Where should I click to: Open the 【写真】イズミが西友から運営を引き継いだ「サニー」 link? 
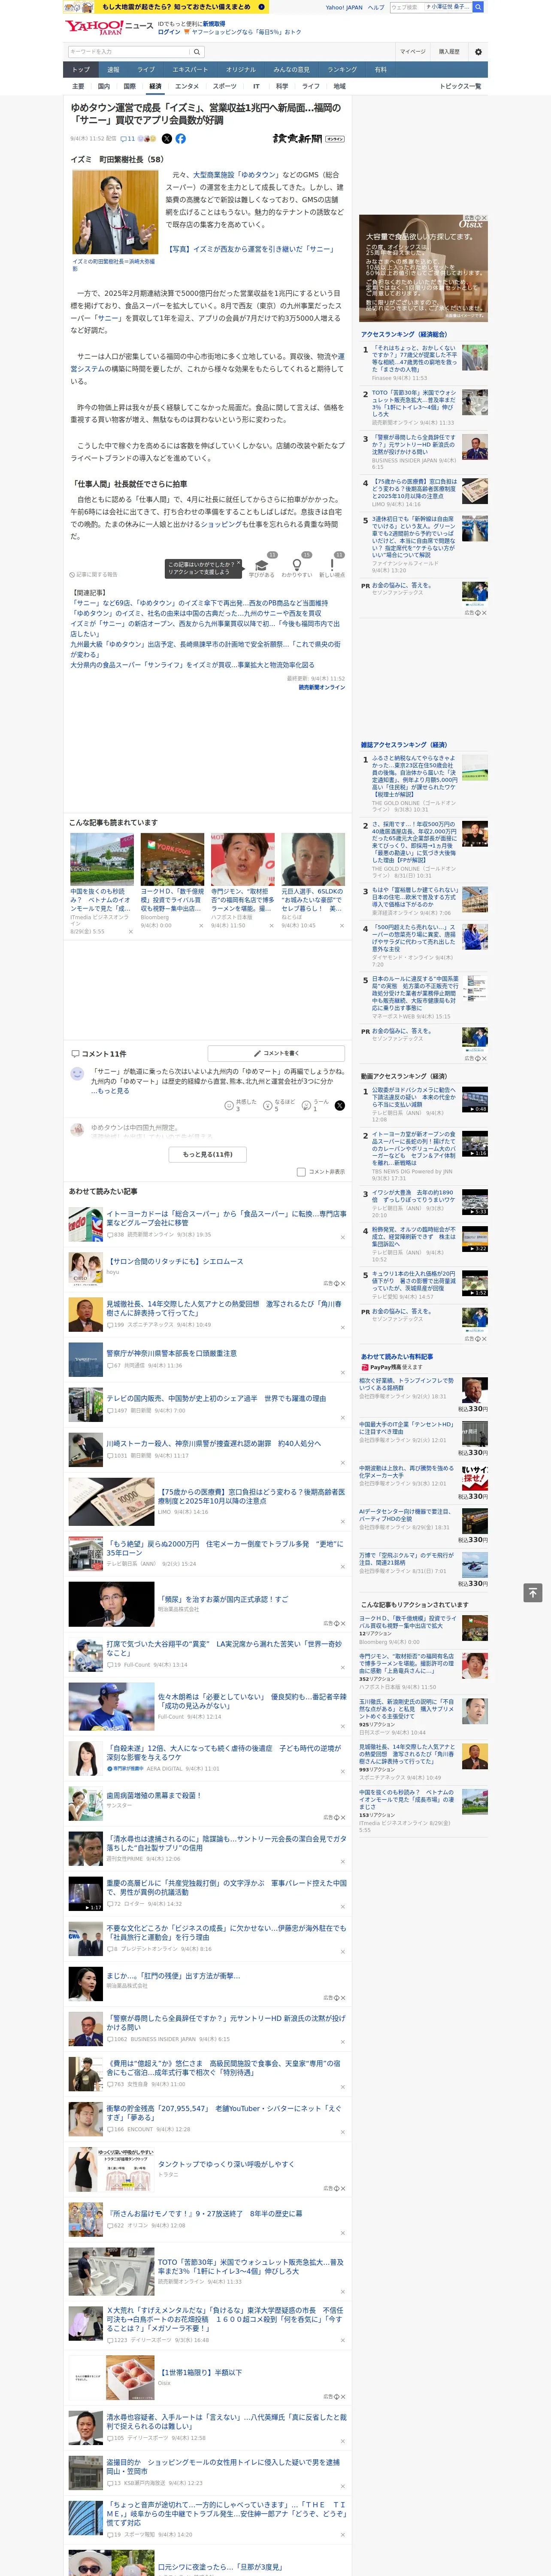[250, 250]
